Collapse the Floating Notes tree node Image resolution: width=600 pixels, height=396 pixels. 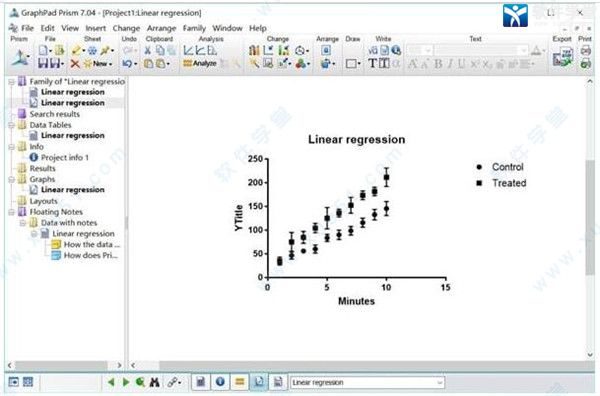(11, 212)
